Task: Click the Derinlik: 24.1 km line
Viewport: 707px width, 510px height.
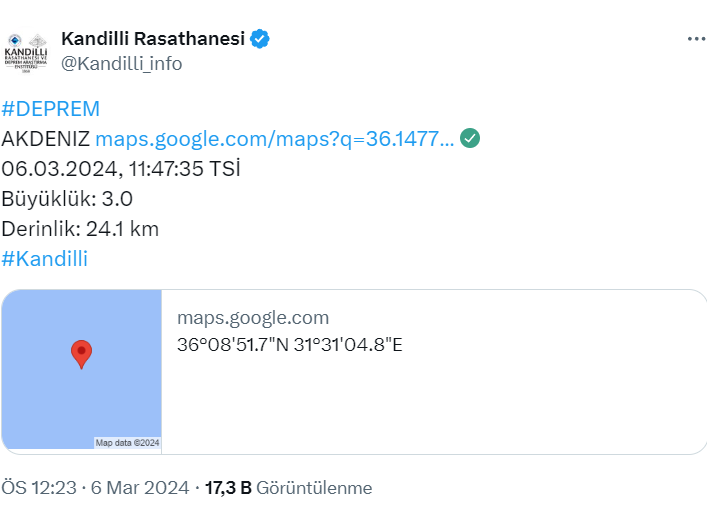Action: tap(80, 228)
